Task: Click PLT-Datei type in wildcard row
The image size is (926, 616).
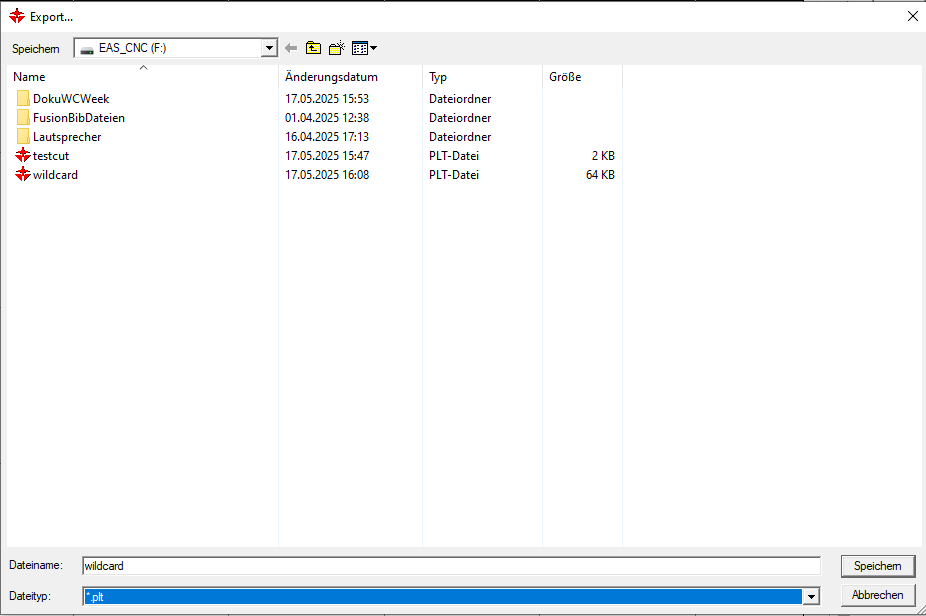Action: [x=454, y=174]
